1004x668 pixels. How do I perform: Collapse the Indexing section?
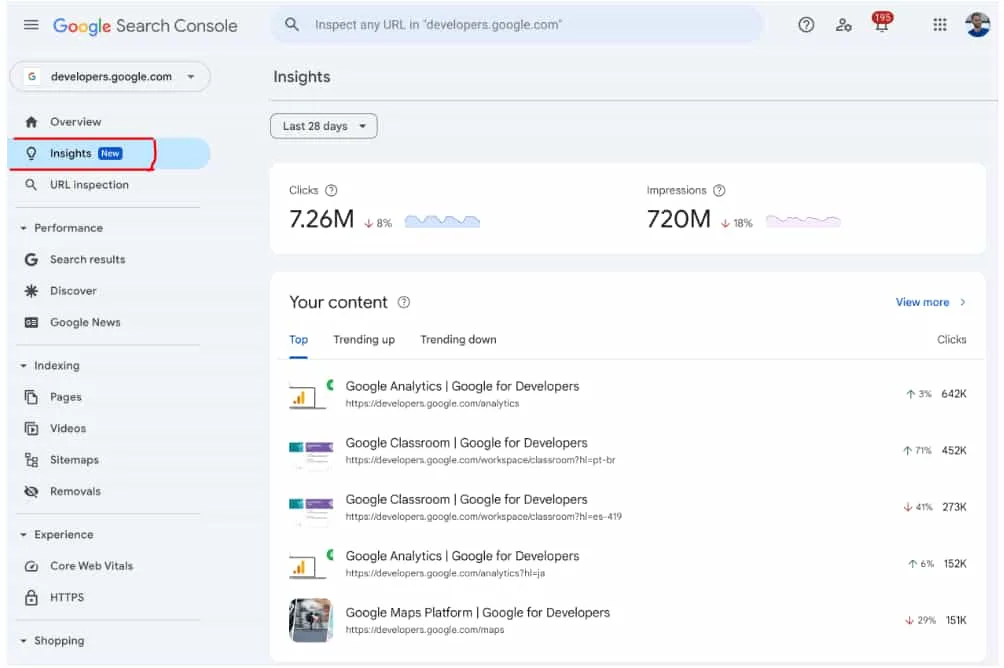point(23,366)
